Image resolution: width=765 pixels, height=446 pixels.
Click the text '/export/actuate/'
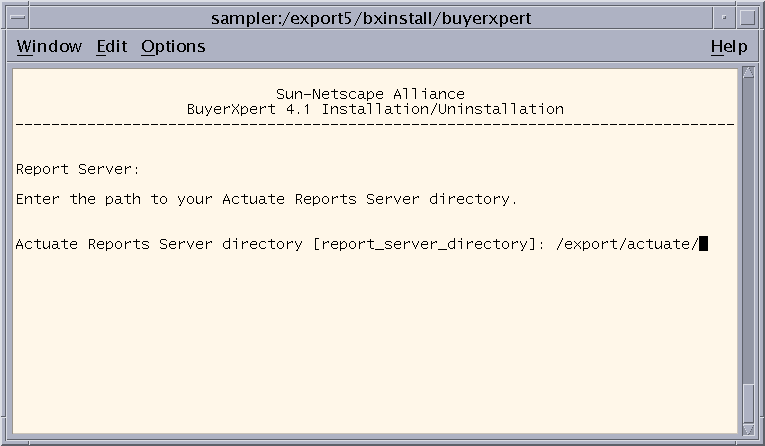click(x=627, y=243)
